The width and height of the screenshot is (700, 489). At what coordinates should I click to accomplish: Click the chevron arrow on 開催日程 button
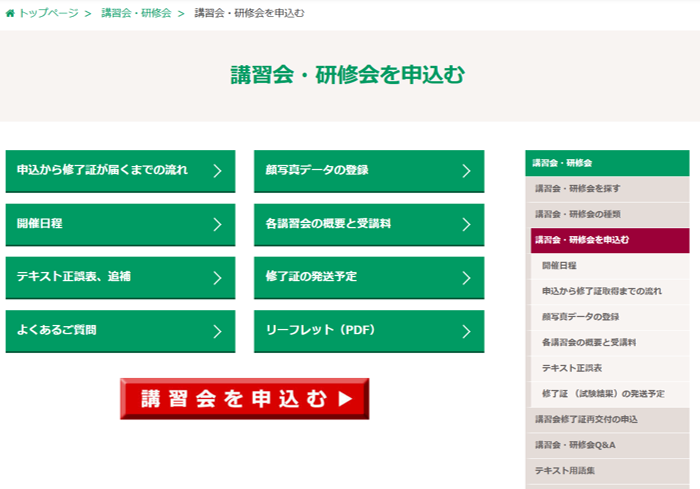pyautogui.click(x=217, y=224)
